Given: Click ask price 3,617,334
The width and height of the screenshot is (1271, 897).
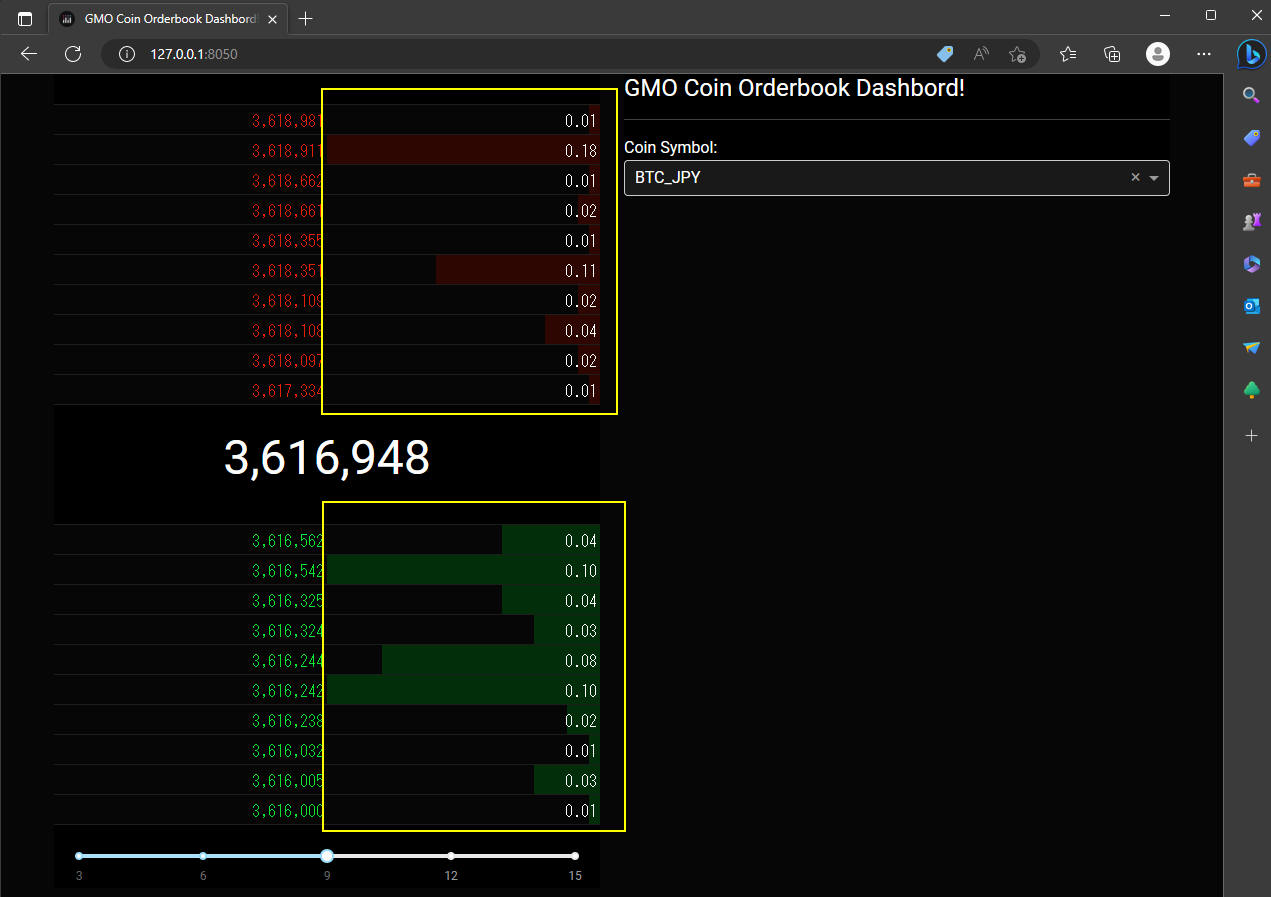Looking at the screenshot, I should [288, 391].
